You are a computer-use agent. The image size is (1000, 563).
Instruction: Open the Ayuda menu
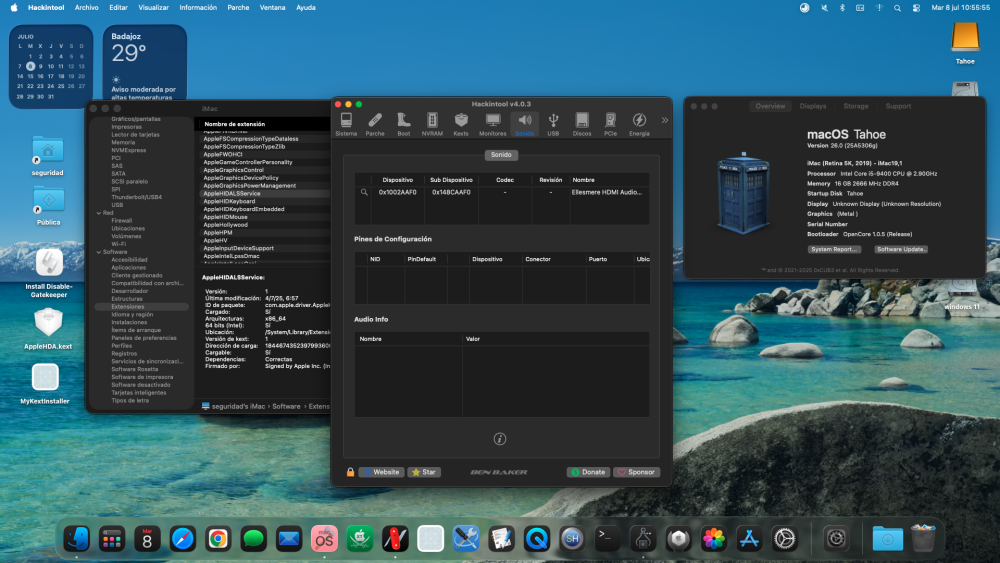pos(306,8)
